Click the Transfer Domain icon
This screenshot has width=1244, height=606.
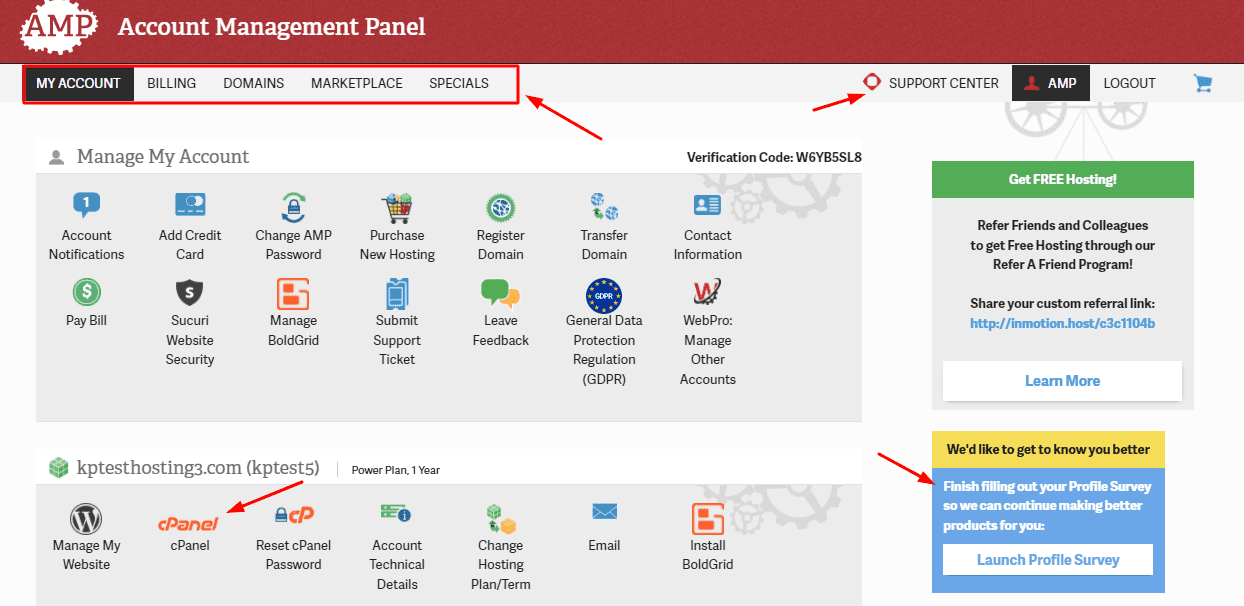pyautogui.click(x=604, y=207)
